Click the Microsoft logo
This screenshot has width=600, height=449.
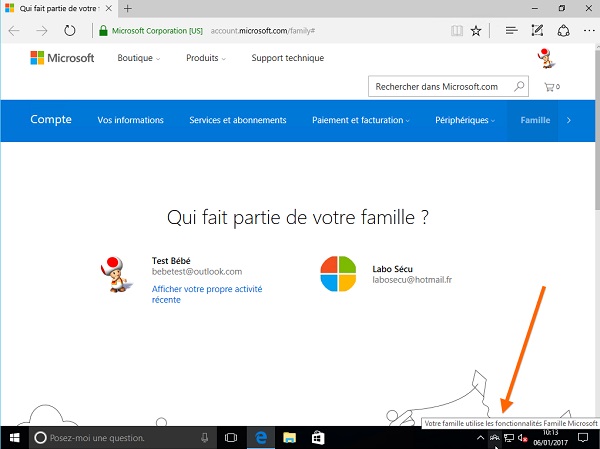[x=62, y=58]
